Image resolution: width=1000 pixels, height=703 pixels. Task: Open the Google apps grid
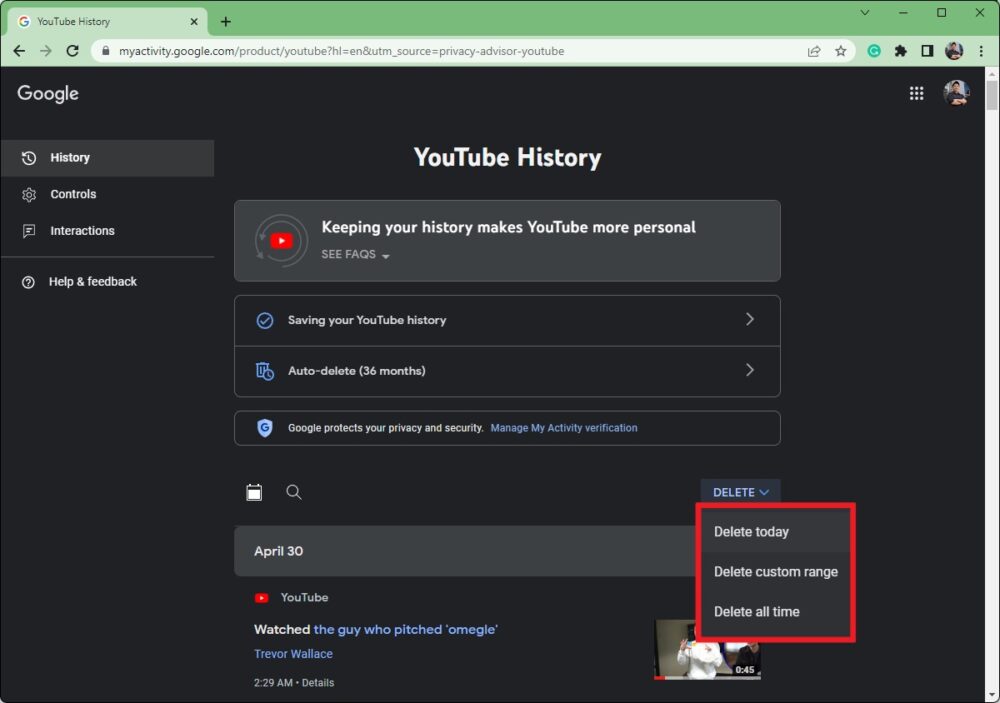pos(916,93)
